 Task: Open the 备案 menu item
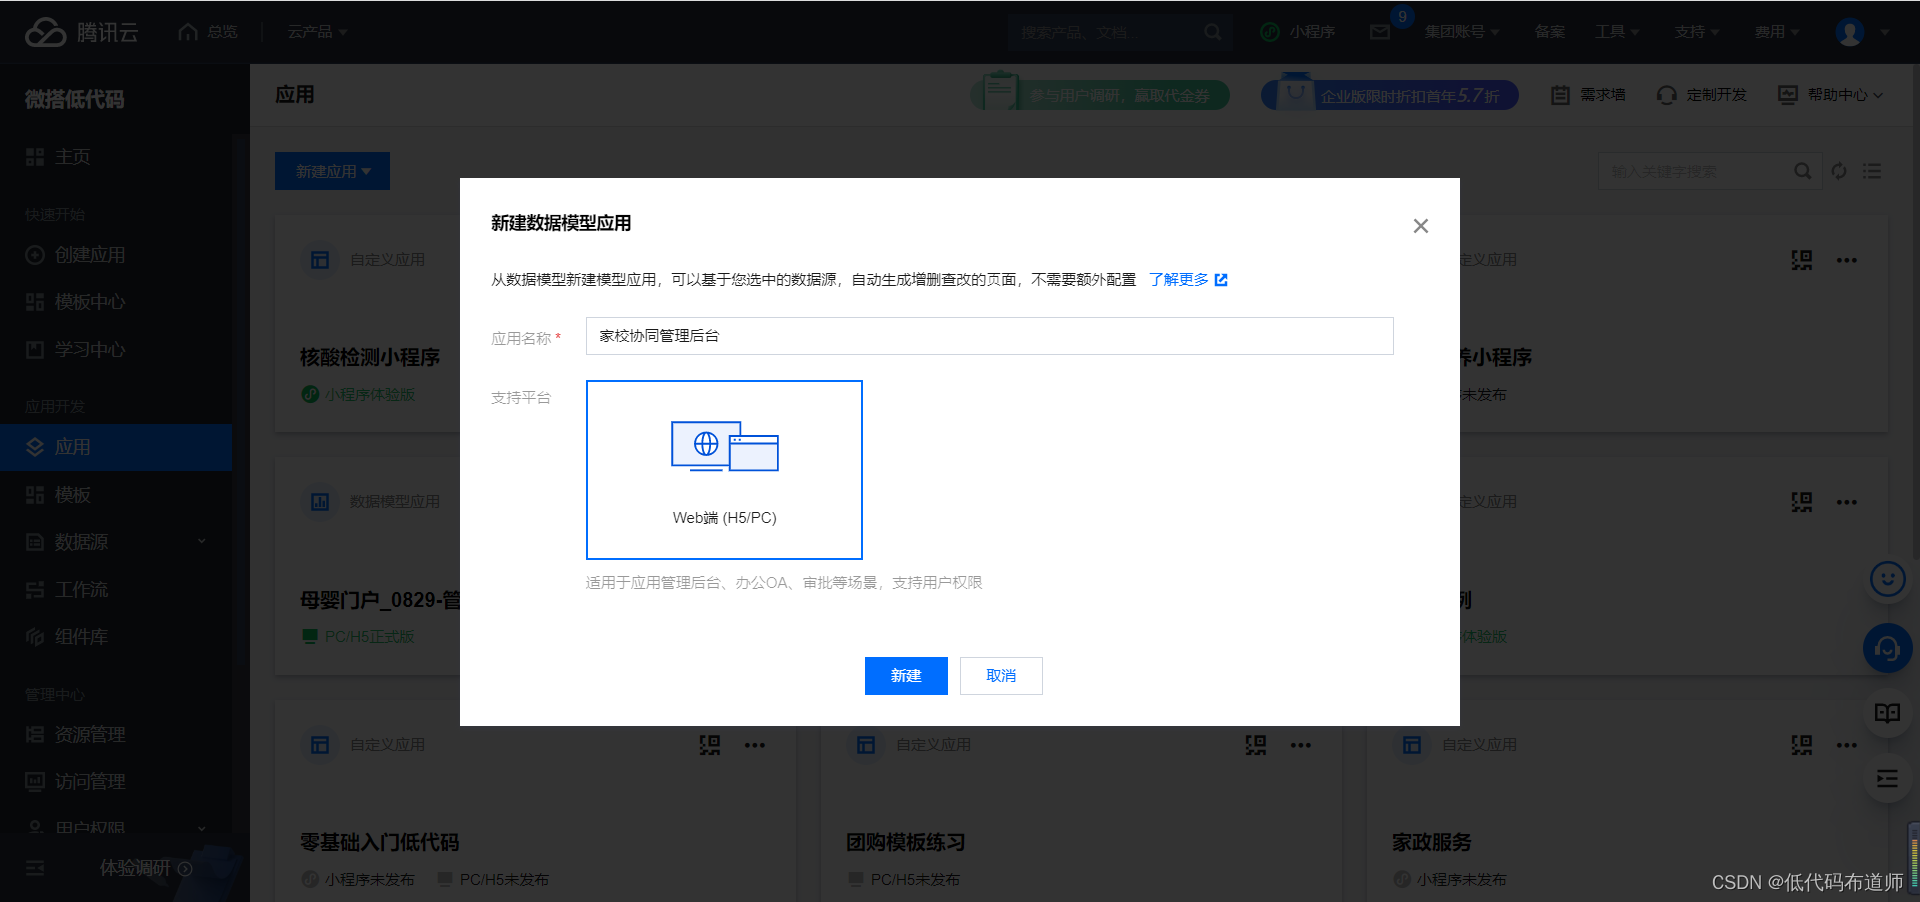[x=1550, y=32]
